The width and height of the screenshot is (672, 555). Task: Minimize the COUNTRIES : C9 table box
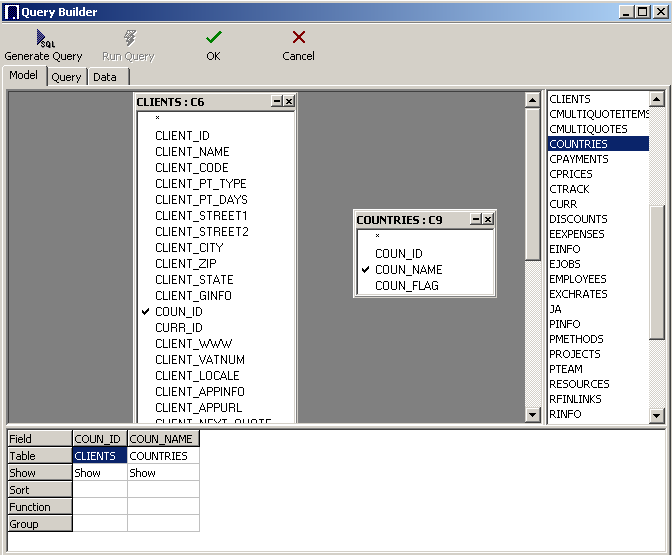pyautogui.click(x=477, y=220)
